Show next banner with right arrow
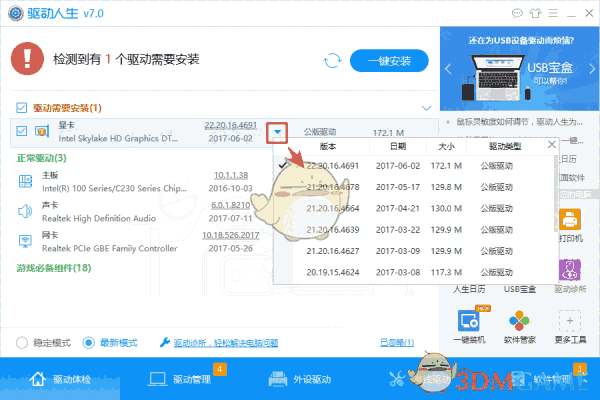The image size is (600, 400). click(592, 69)
